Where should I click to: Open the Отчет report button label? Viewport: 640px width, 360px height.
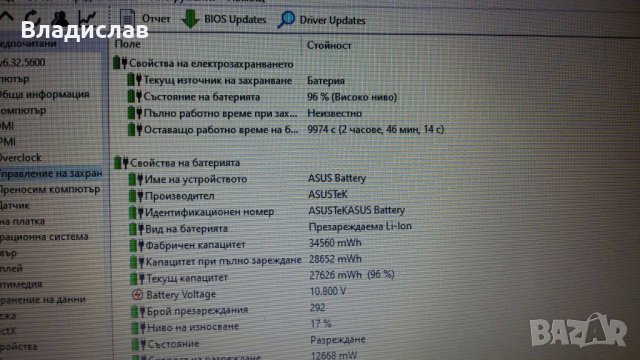[156, 19]
